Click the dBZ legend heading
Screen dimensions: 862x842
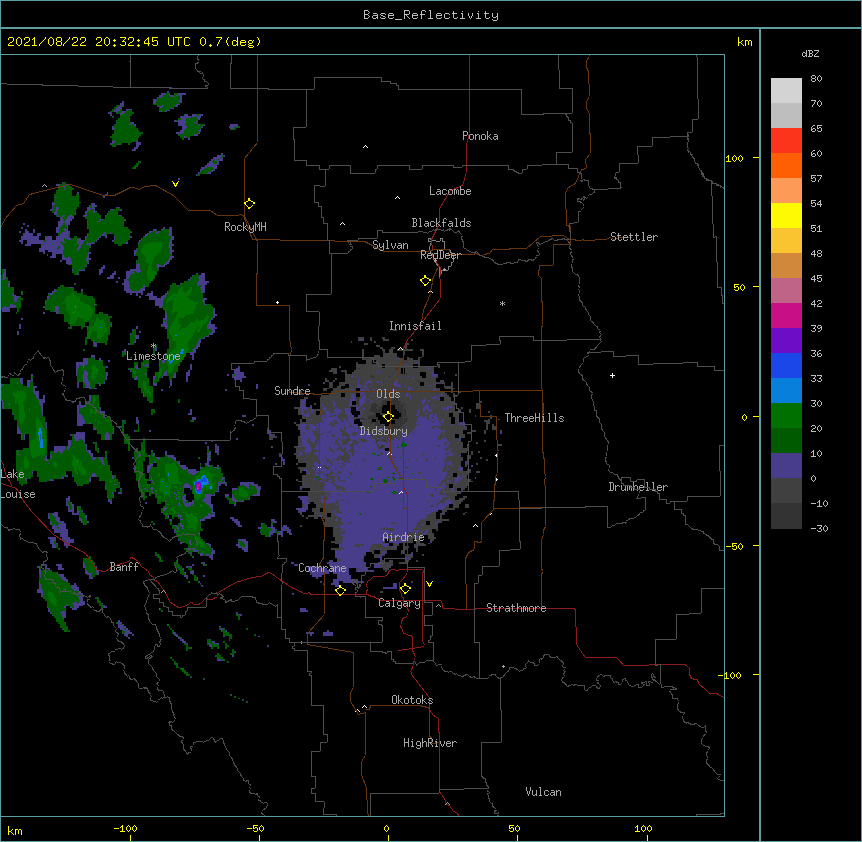[810, 54]
